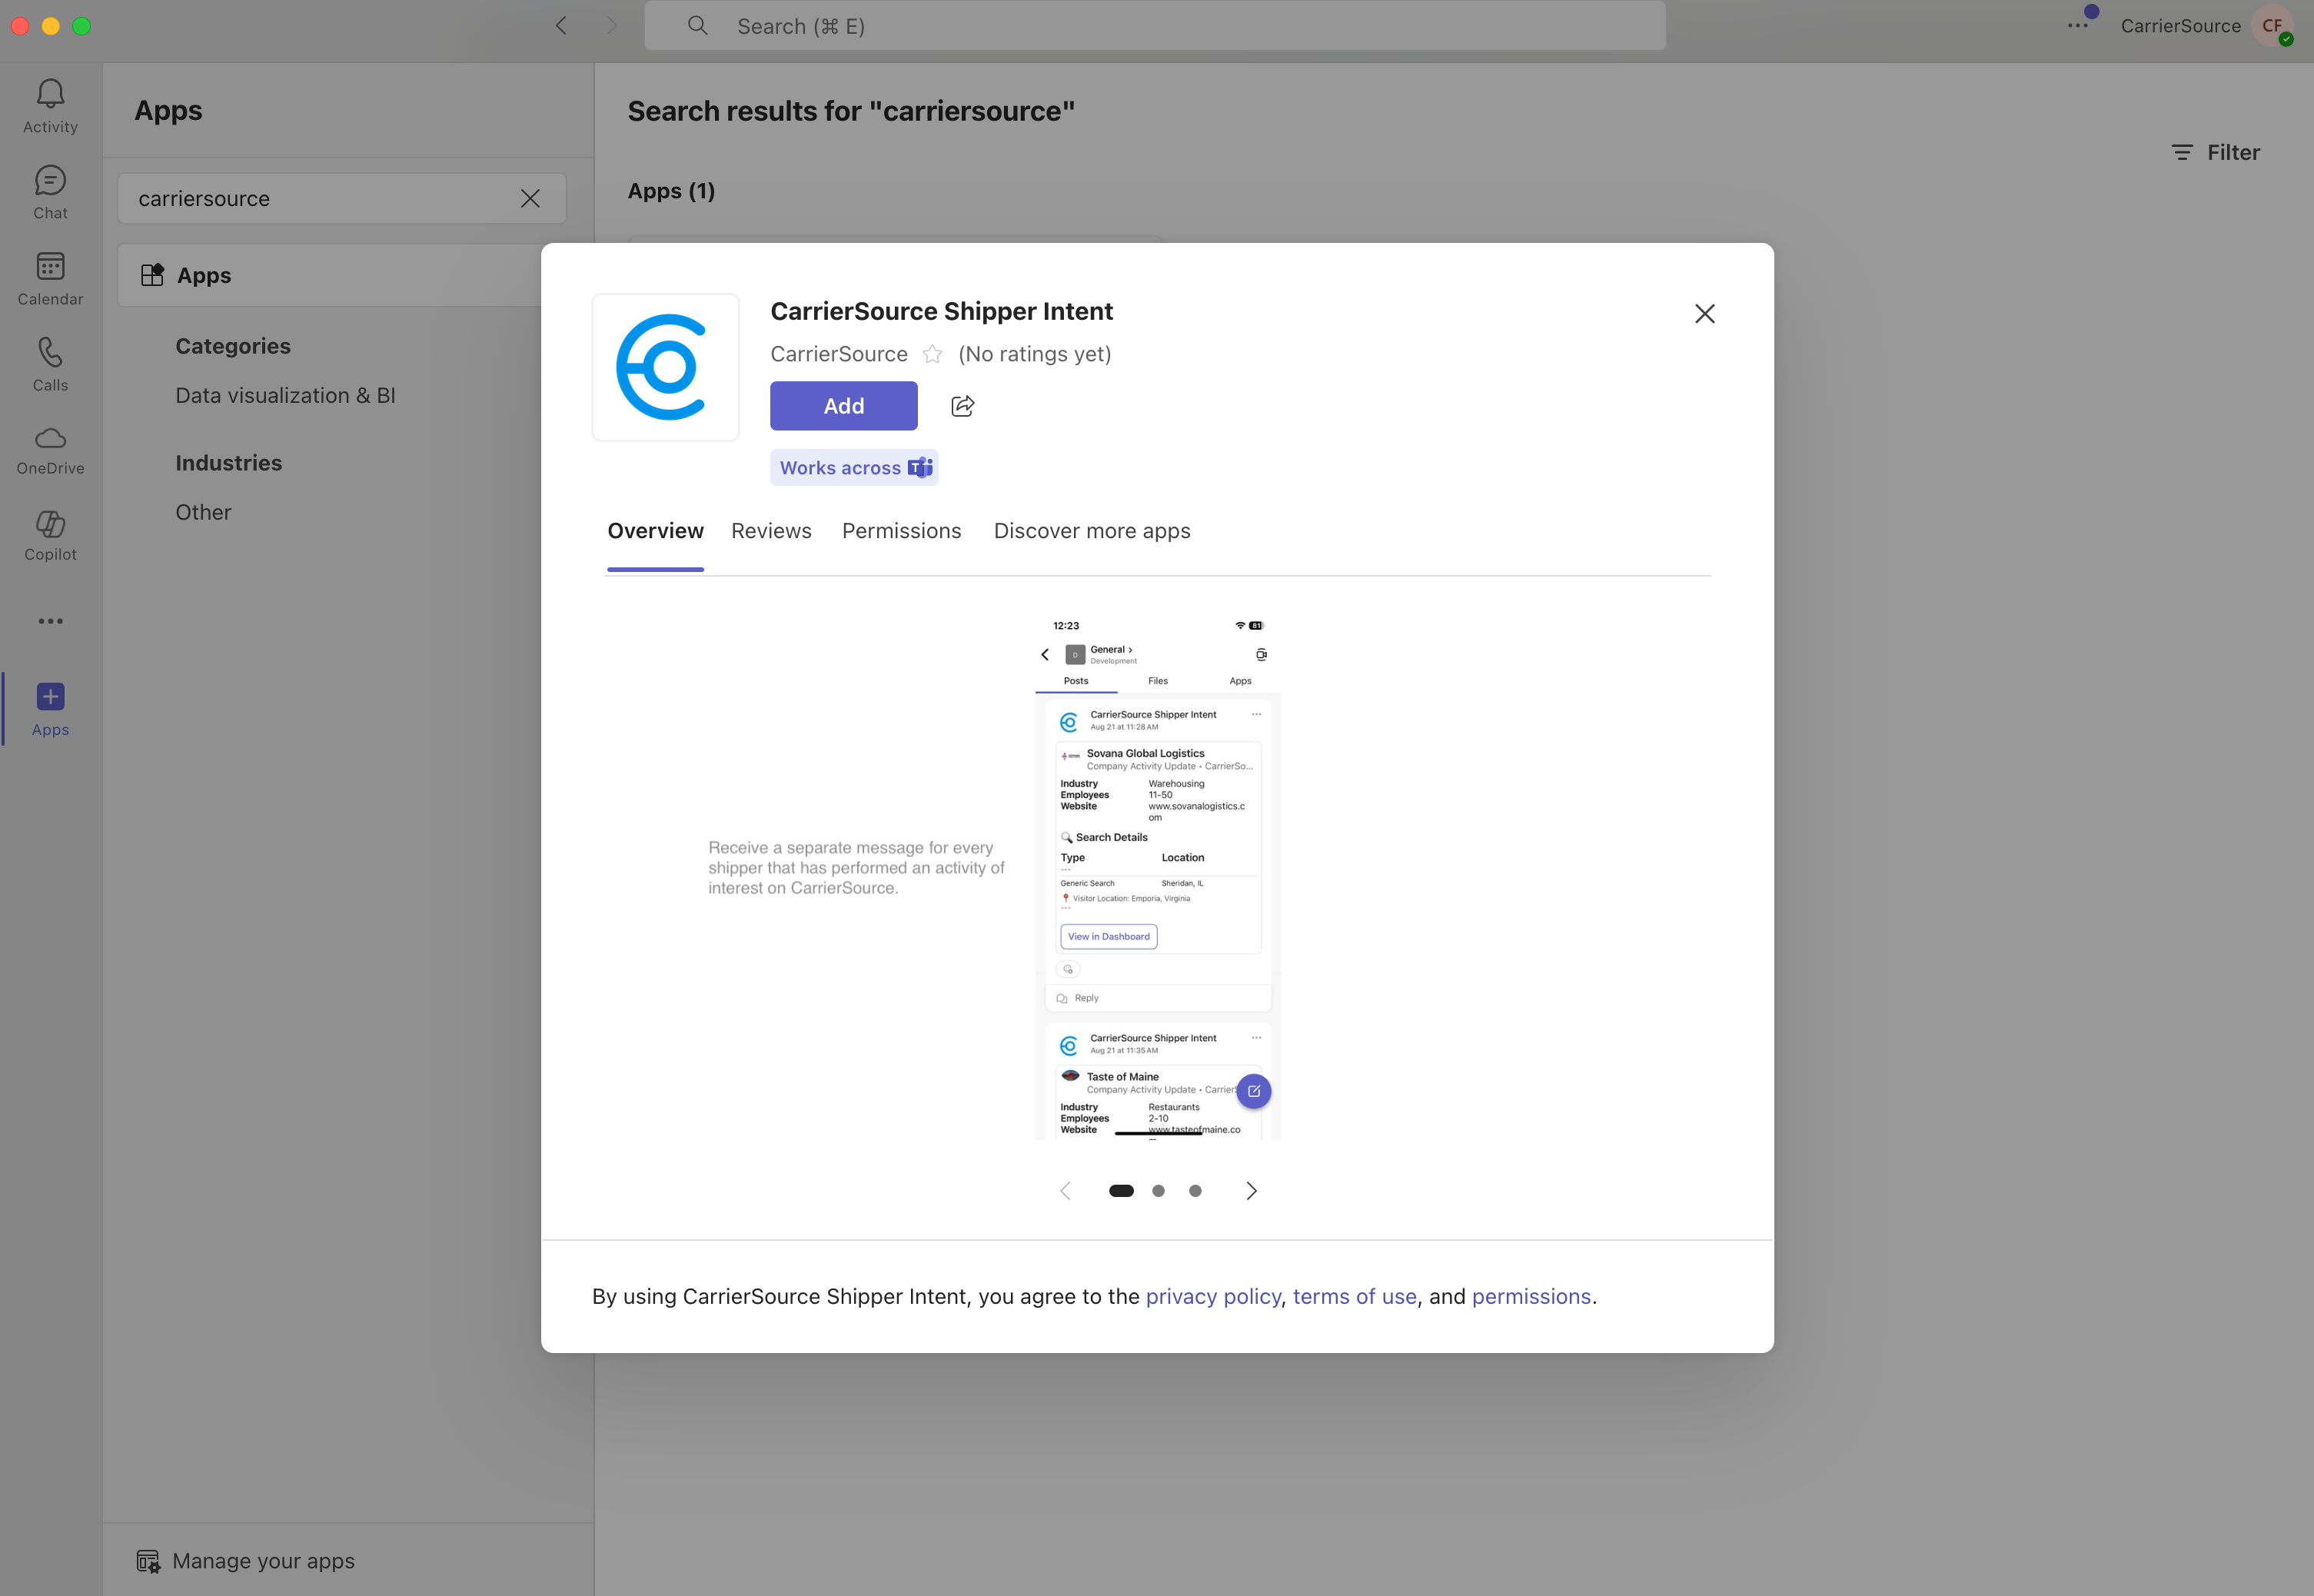Screen dimensions: 2314x1596
Task: Click the Filter icon in search results
Action: coord(2182,152)
